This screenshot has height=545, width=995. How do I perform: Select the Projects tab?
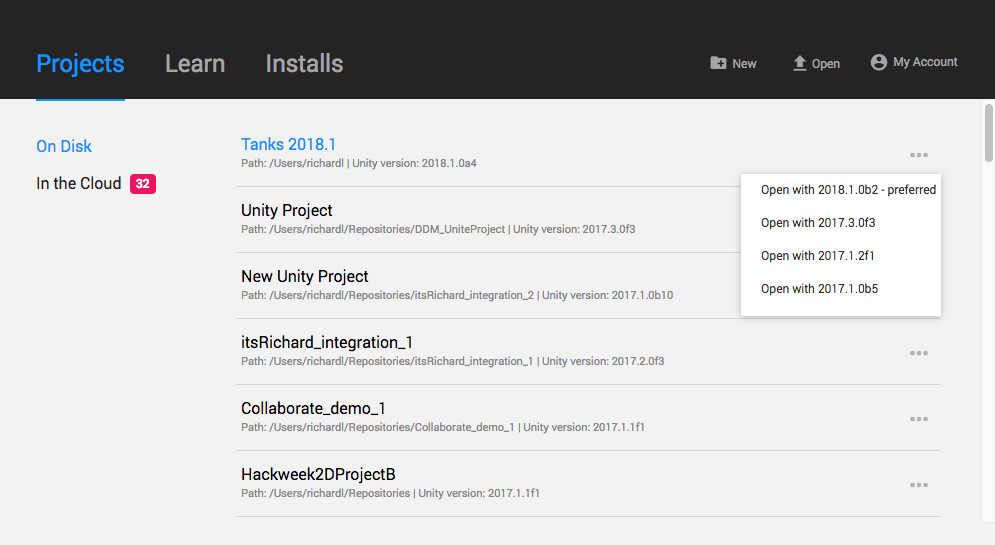80,64
